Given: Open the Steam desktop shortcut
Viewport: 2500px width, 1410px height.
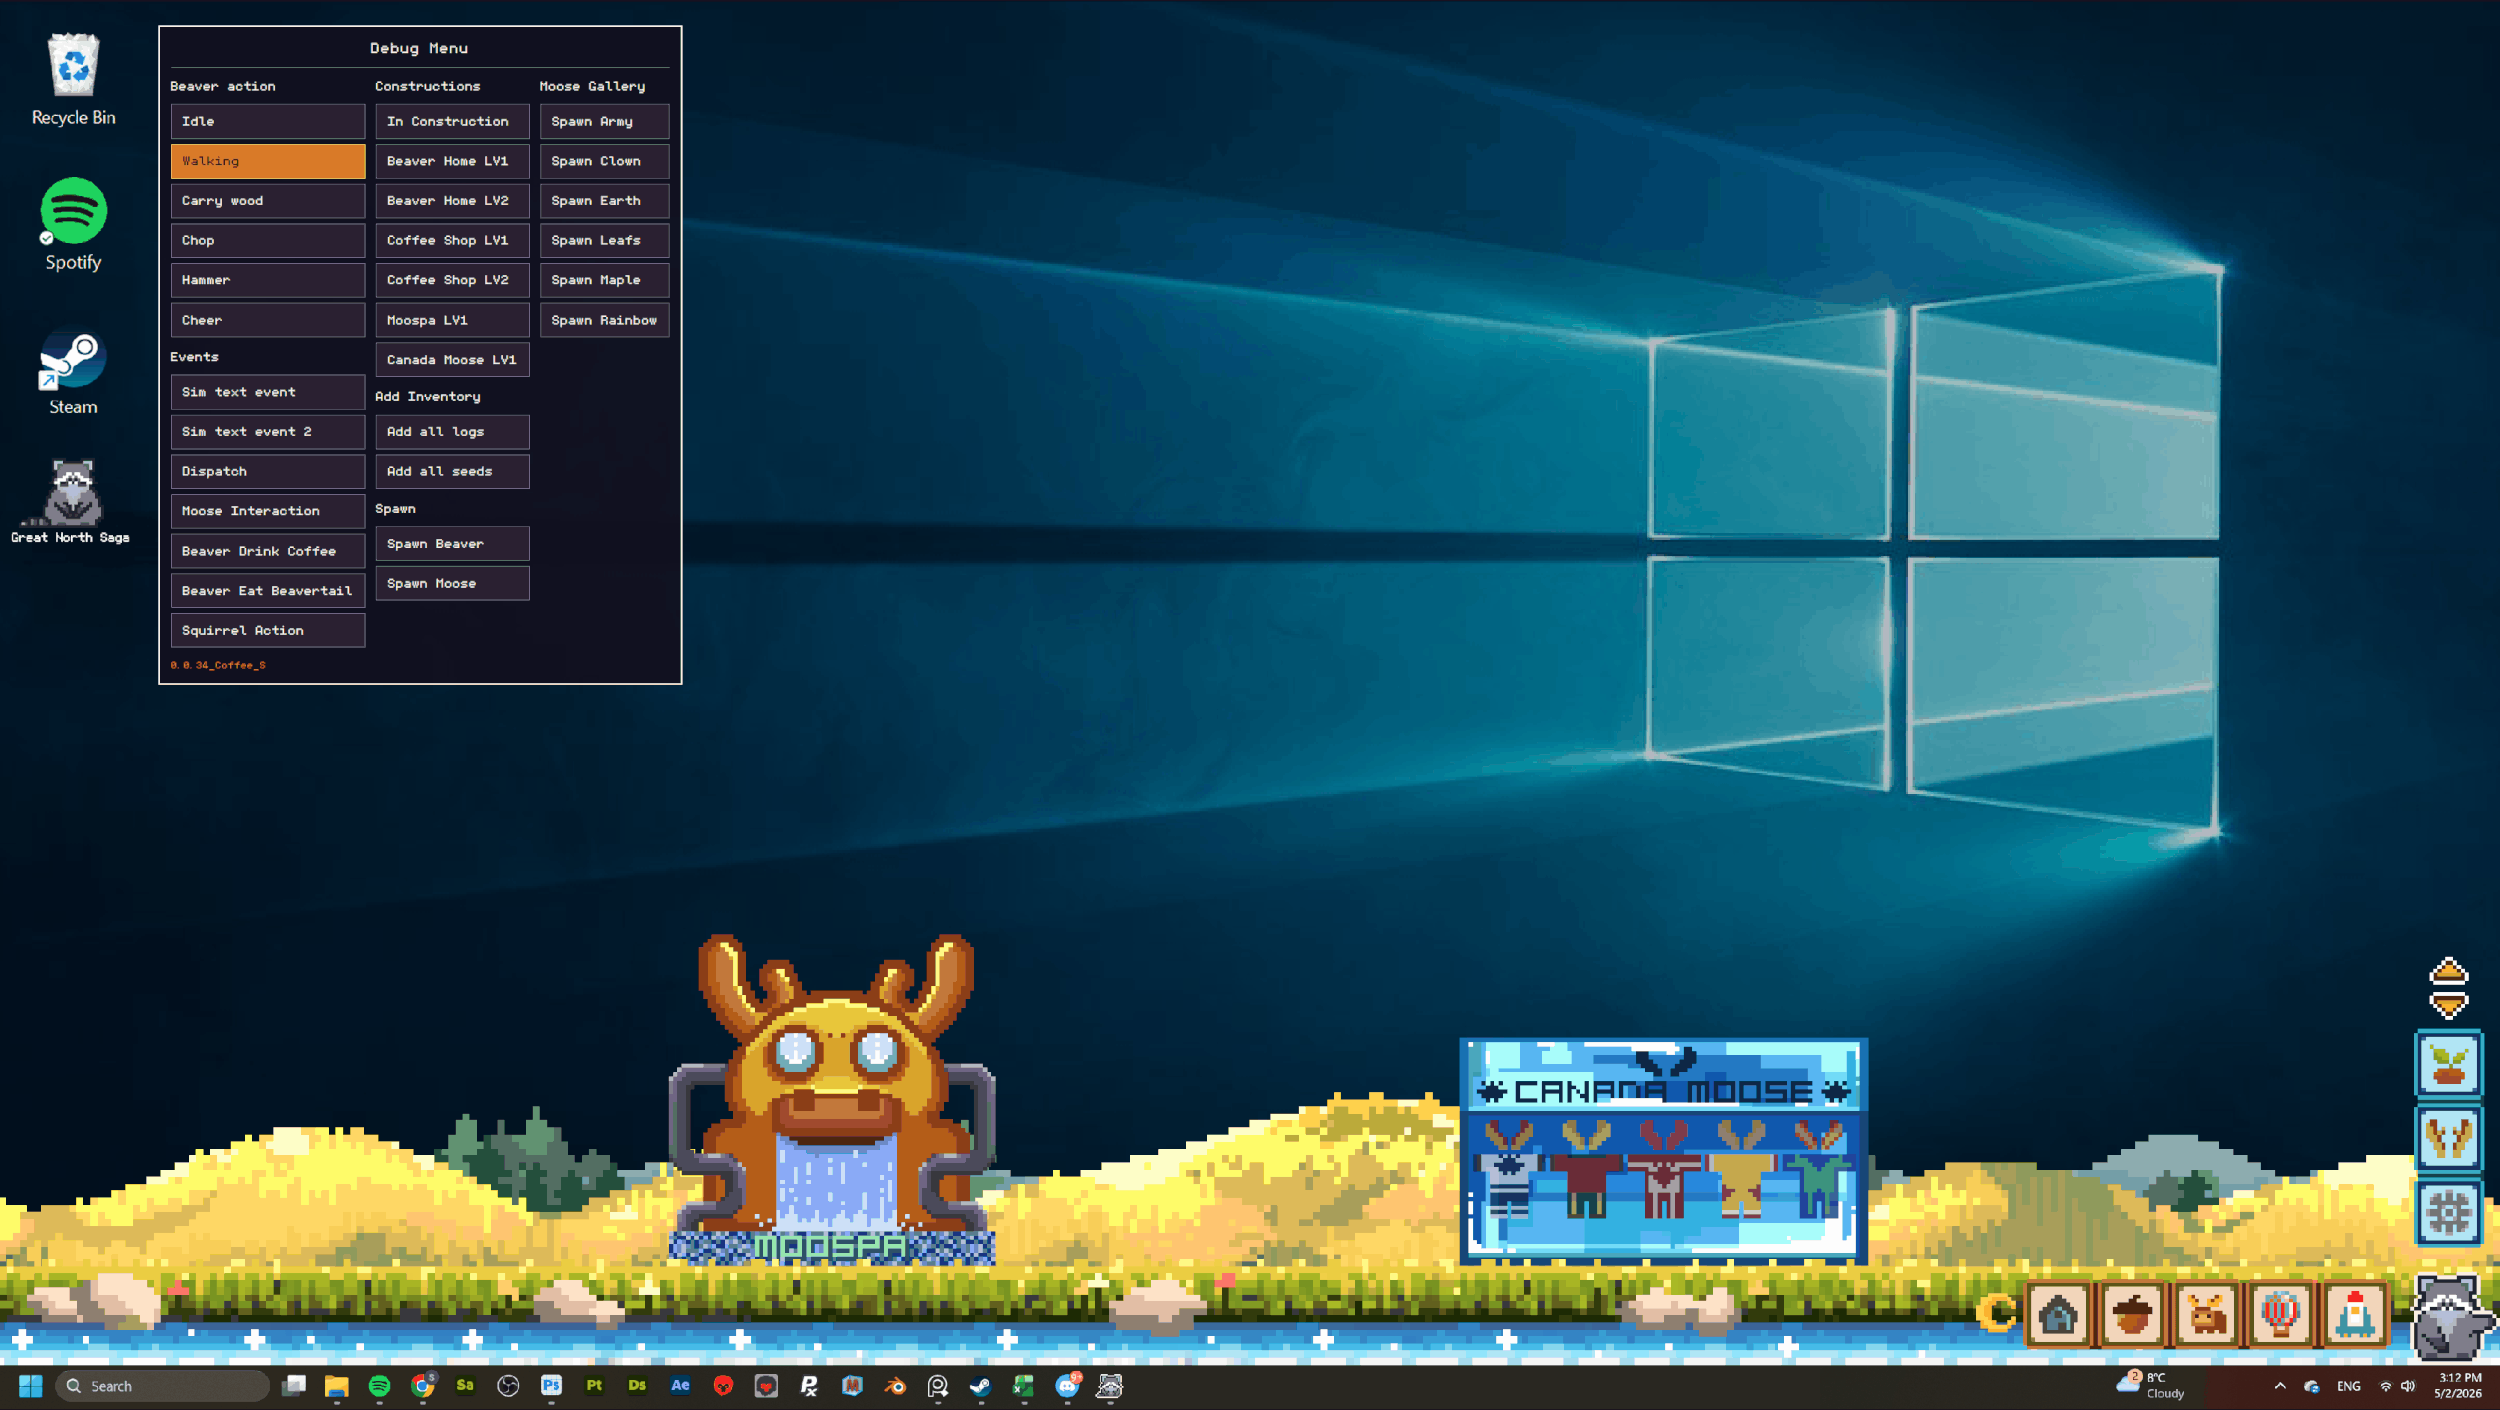Looking at the screenshot, I should pos(73,374).
